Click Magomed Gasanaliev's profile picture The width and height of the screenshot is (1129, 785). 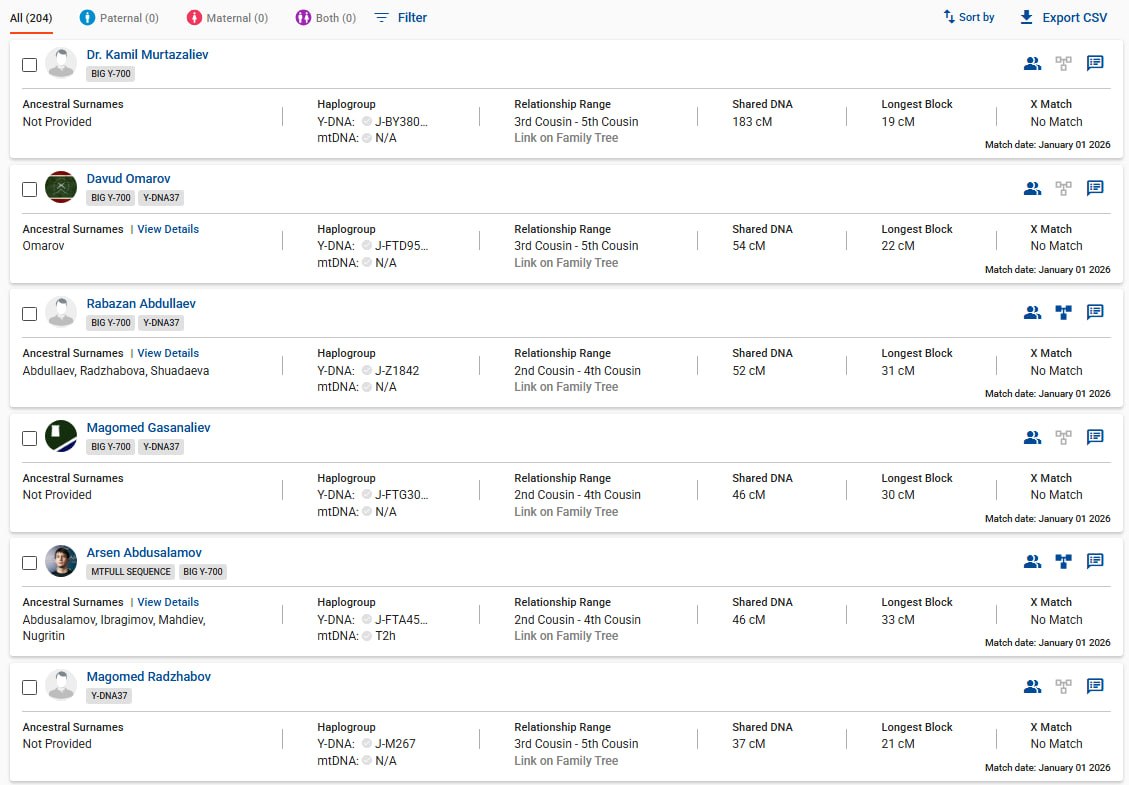tap(61, 436)
